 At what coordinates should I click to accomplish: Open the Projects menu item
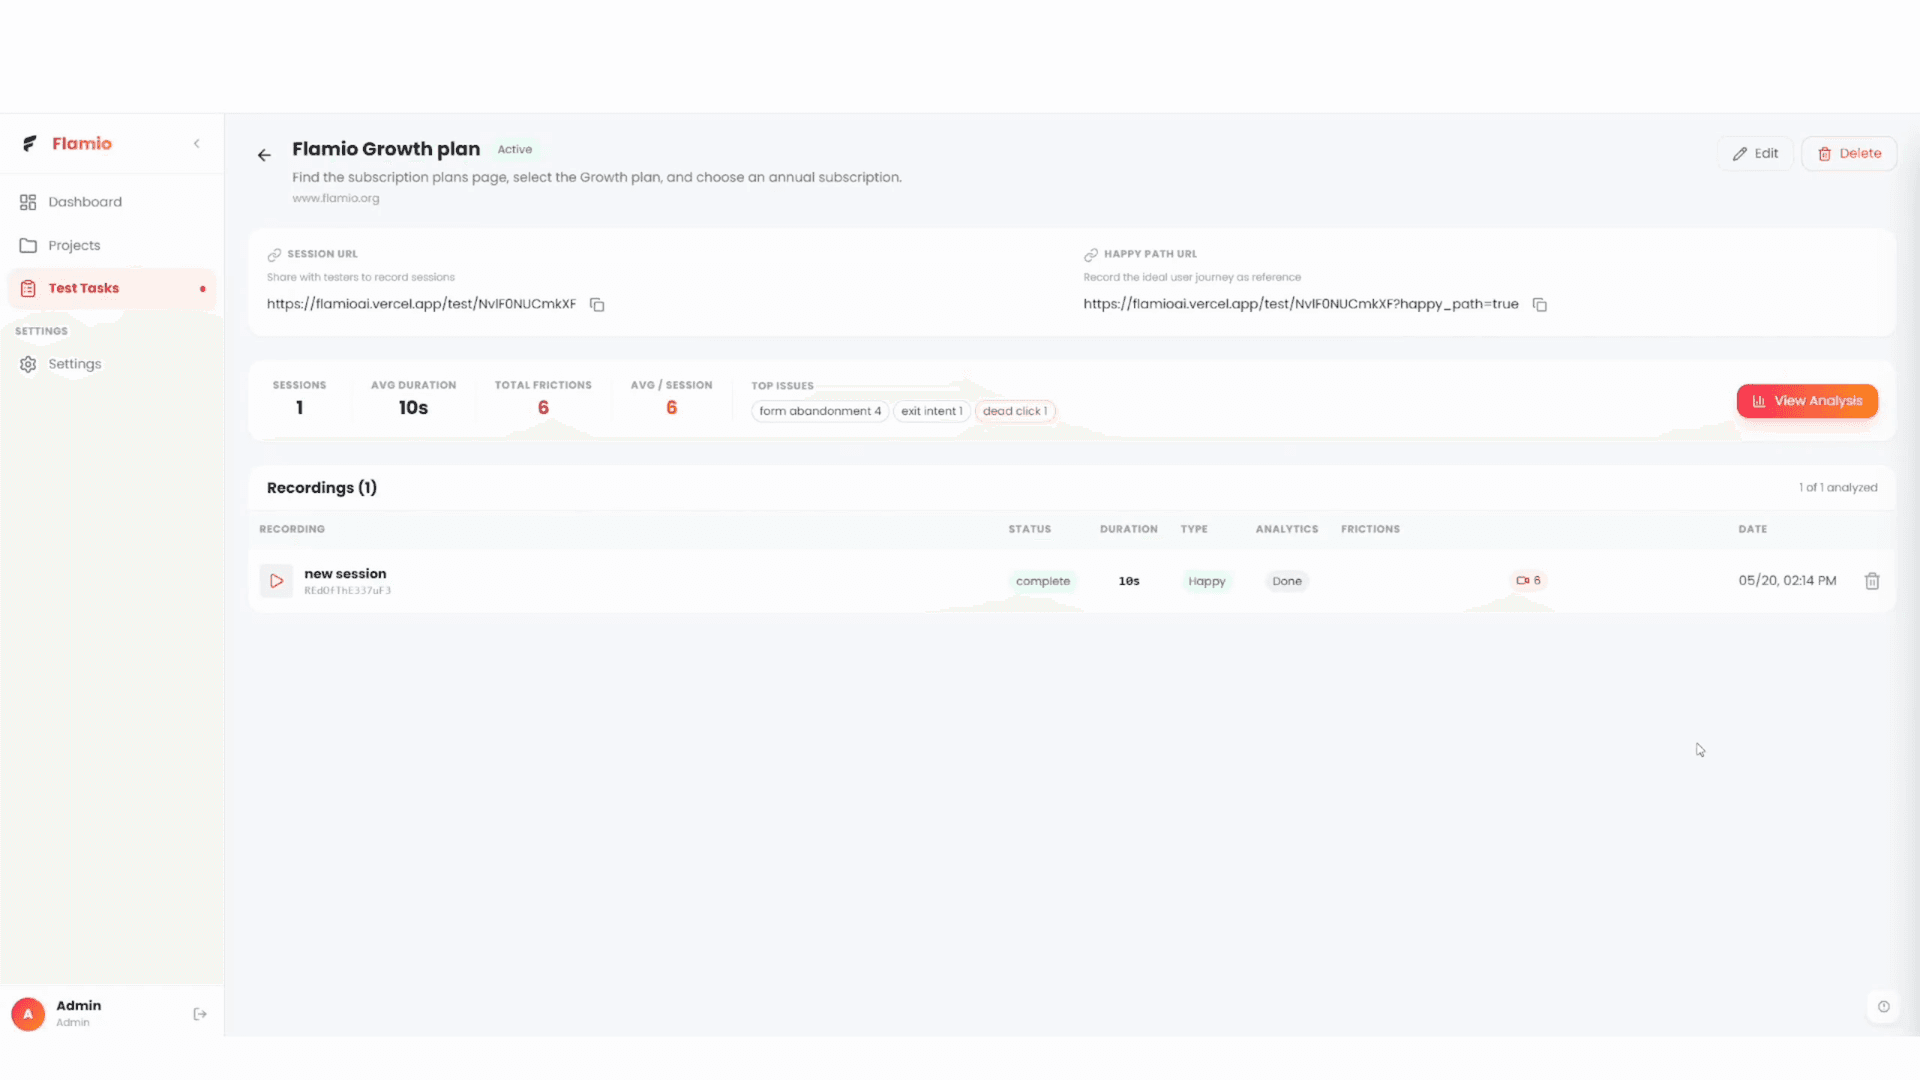point(112,245)
